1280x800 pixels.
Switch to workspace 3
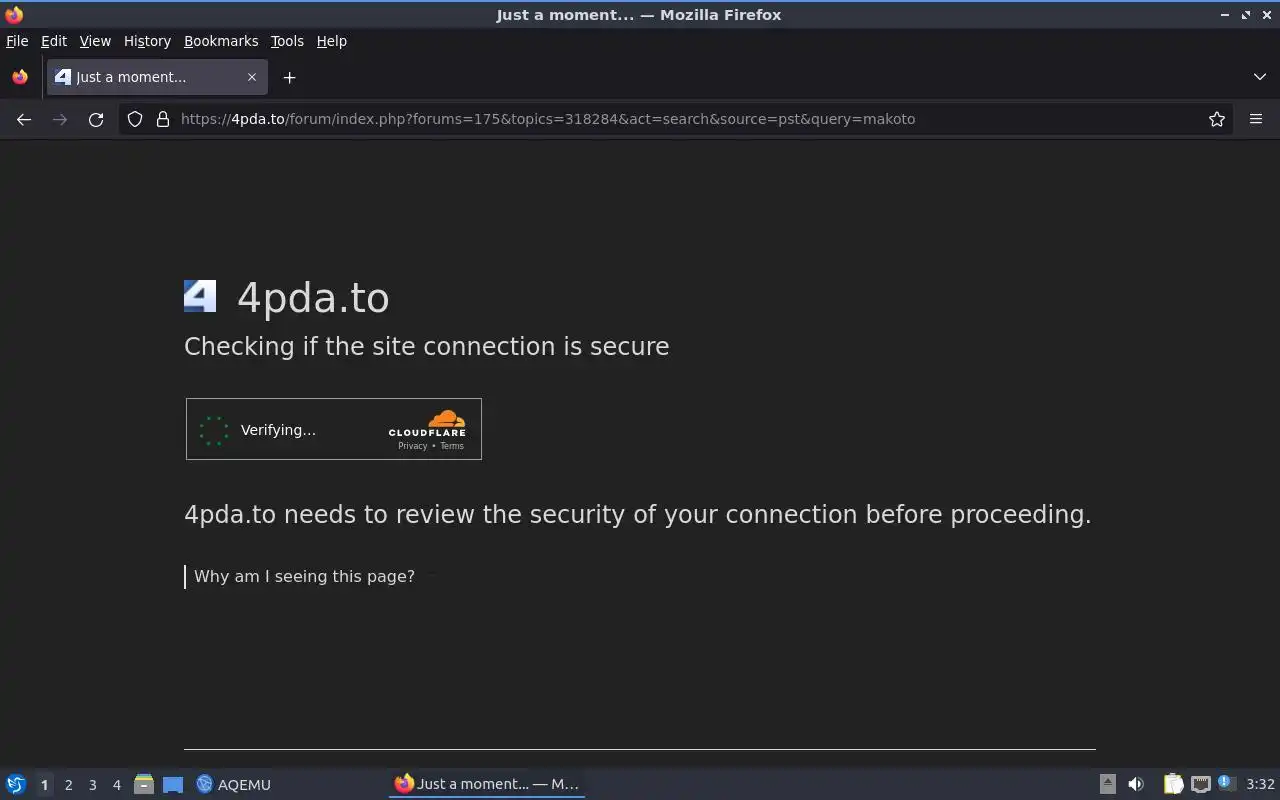click(92, 785)
